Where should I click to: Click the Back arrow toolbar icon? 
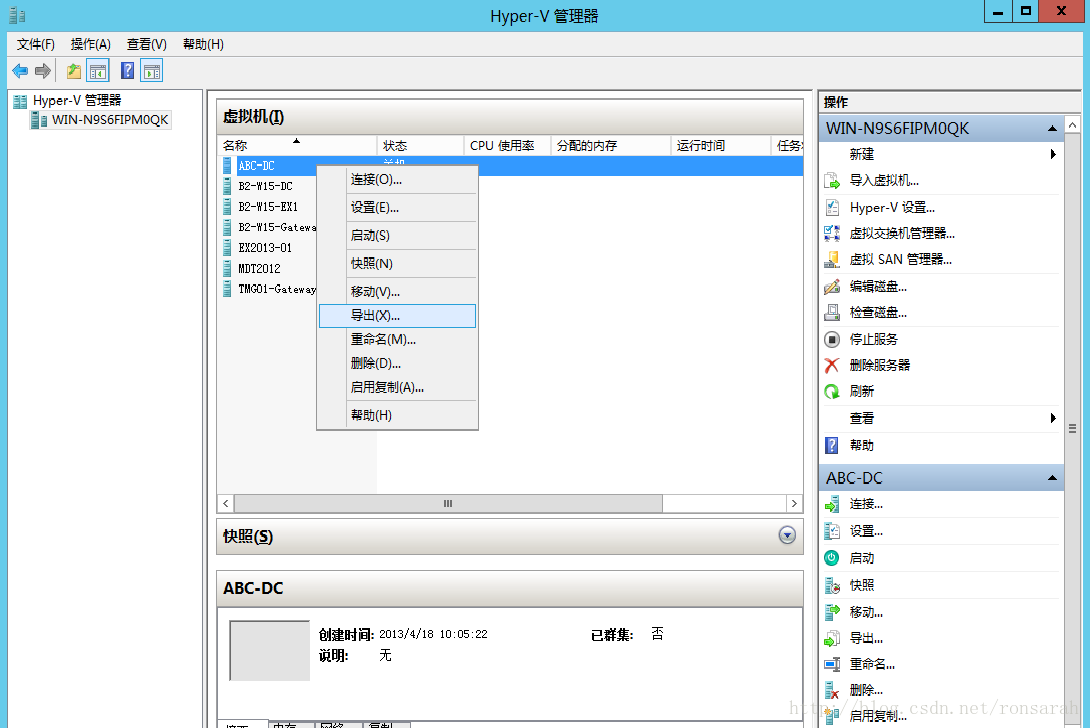point(20,71)
